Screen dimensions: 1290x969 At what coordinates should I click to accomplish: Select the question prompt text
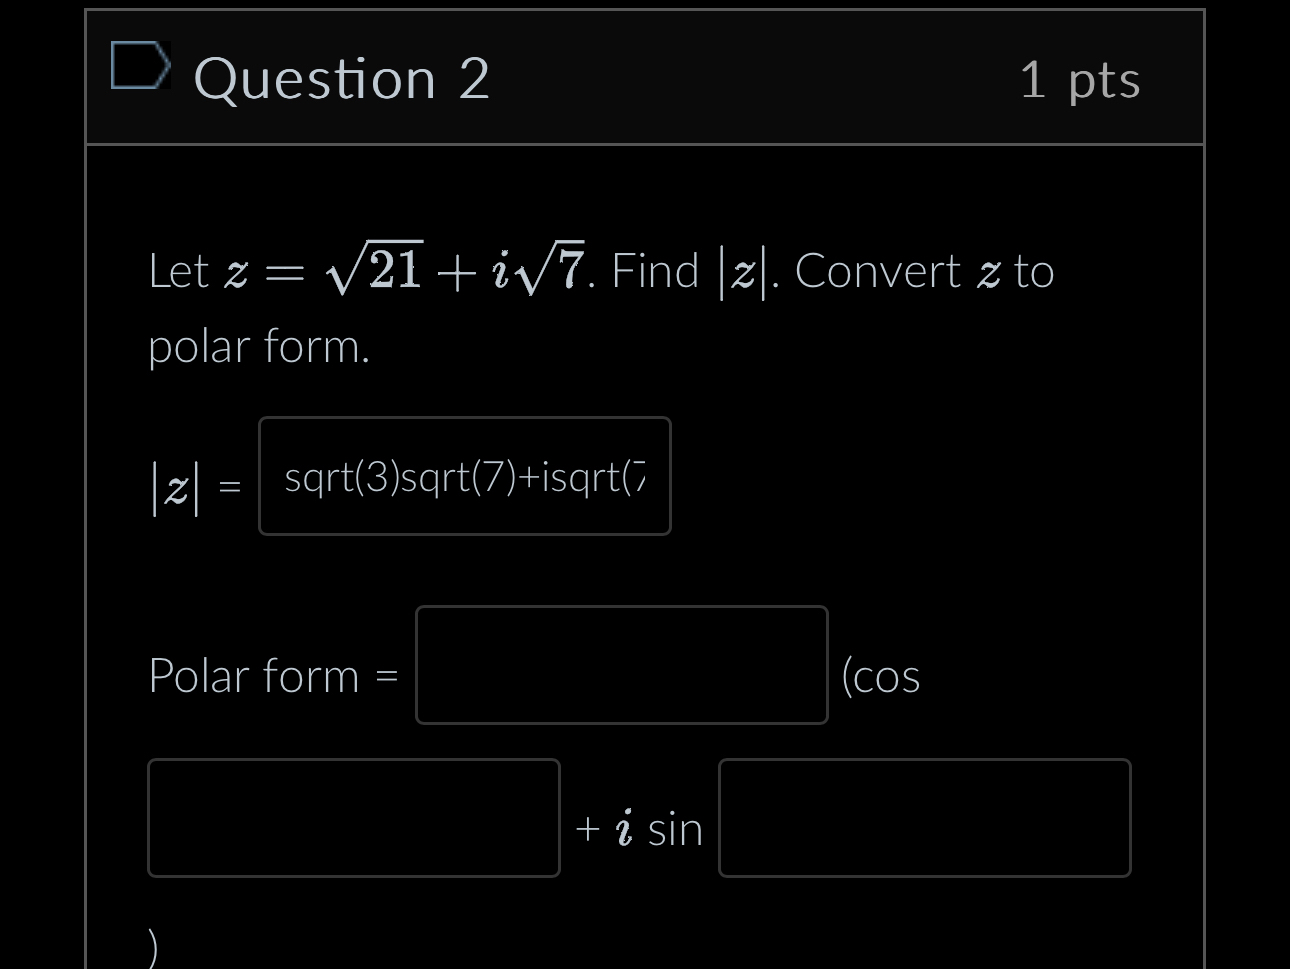(600, 305)
